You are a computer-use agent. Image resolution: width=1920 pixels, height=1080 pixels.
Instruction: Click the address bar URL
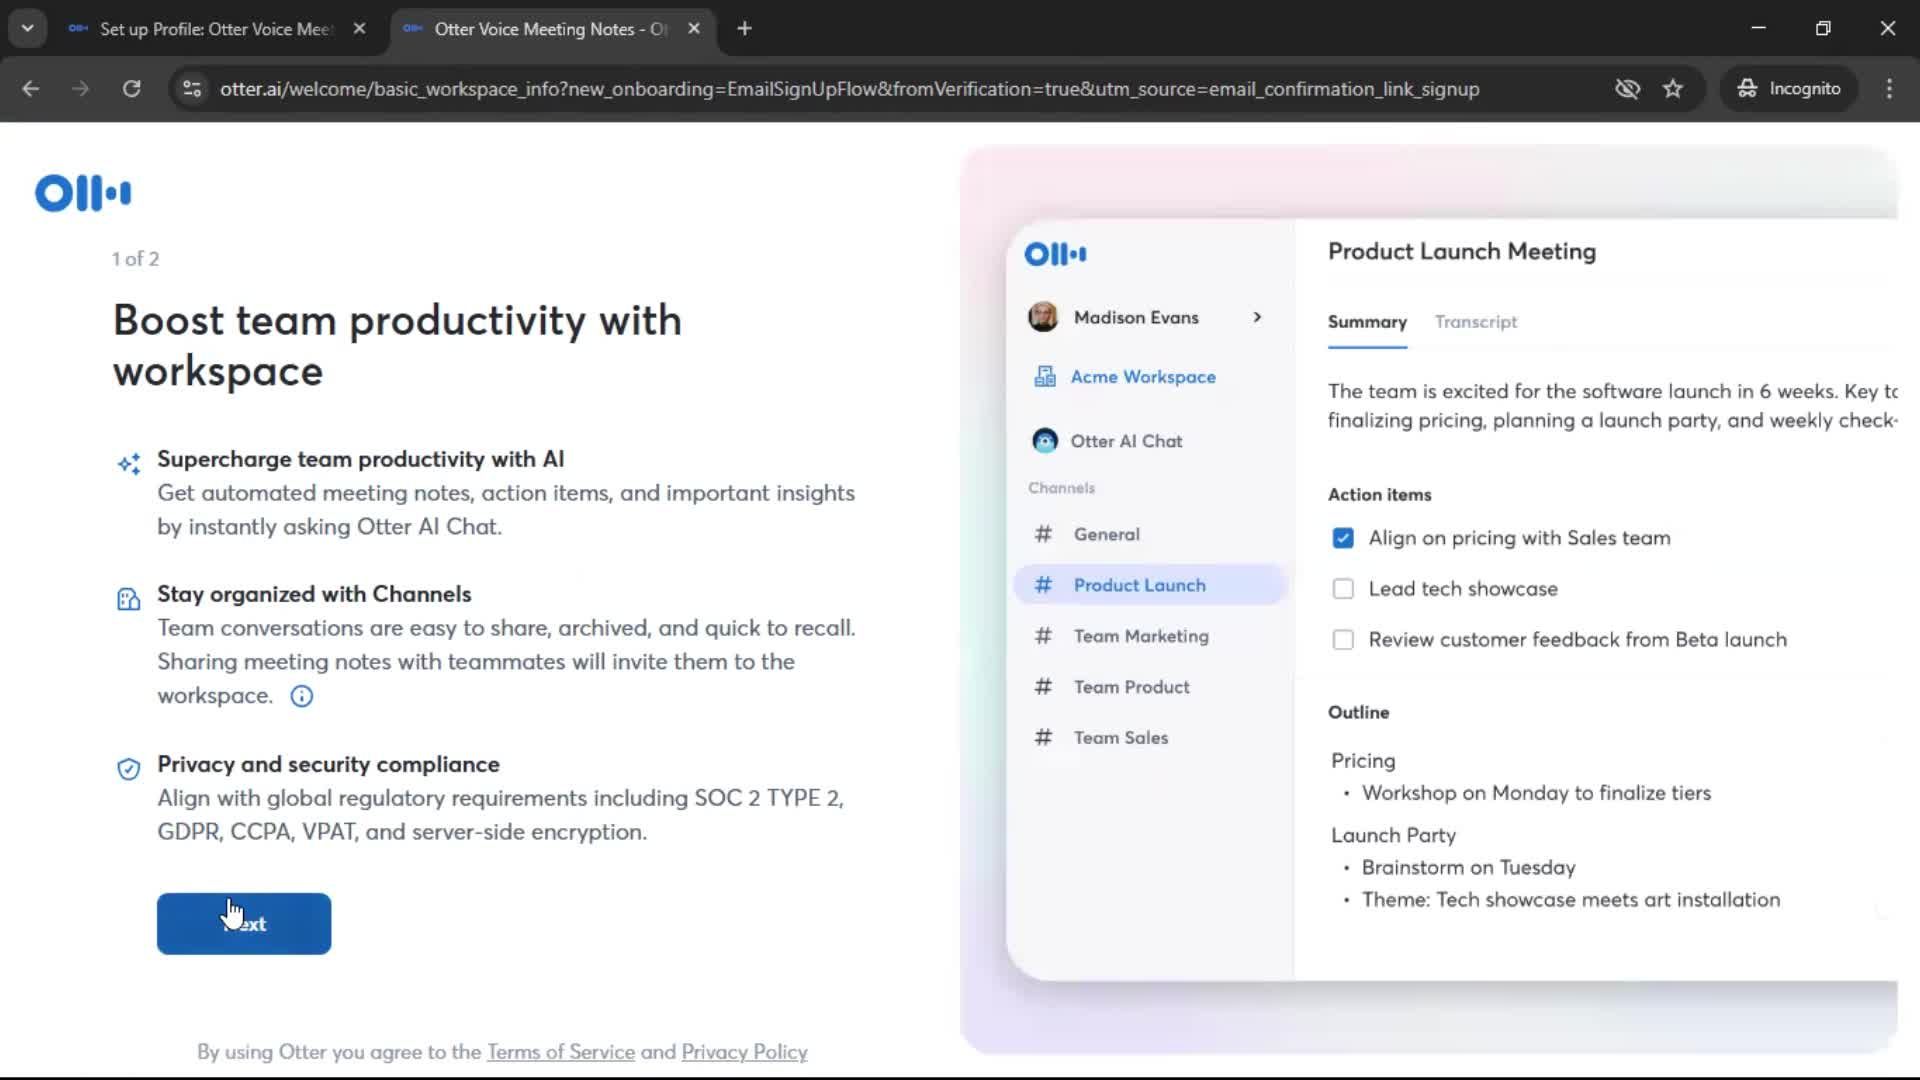[849, 89]
